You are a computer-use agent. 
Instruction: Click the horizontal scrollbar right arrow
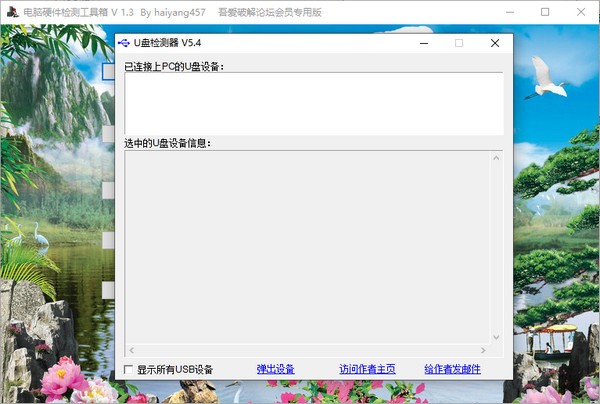(483, 350)
